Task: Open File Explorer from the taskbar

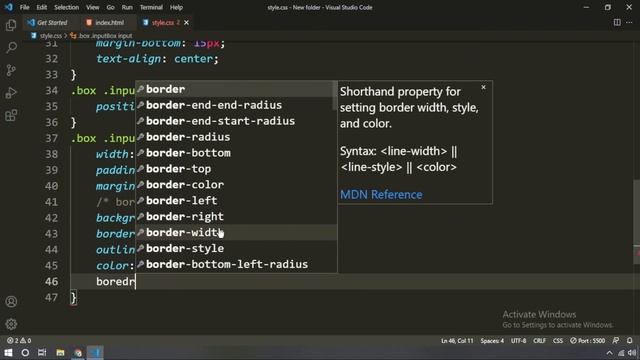Action: tap(60, 353)
